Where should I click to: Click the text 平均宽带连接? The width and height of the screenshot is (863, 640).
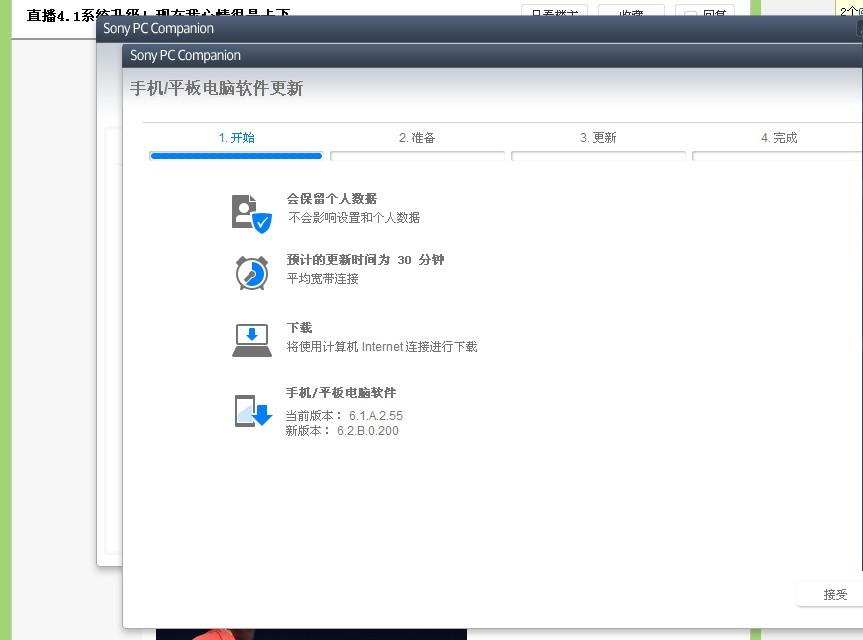(323, 279)
